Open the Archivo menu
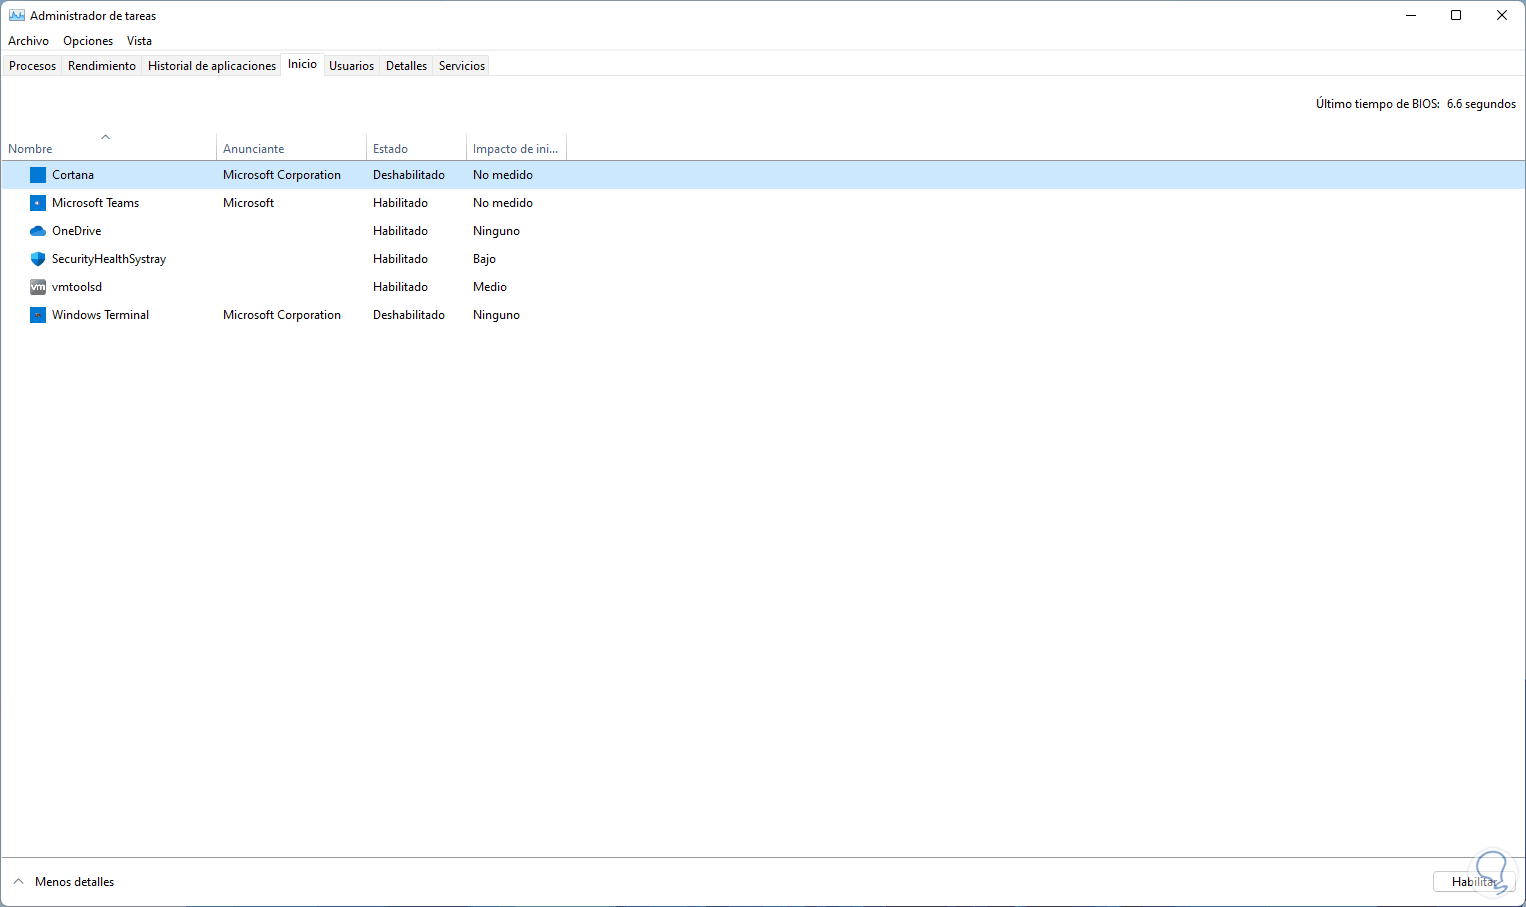The width and height of the screenshot is (1526, 907). [x=28, y=41]
